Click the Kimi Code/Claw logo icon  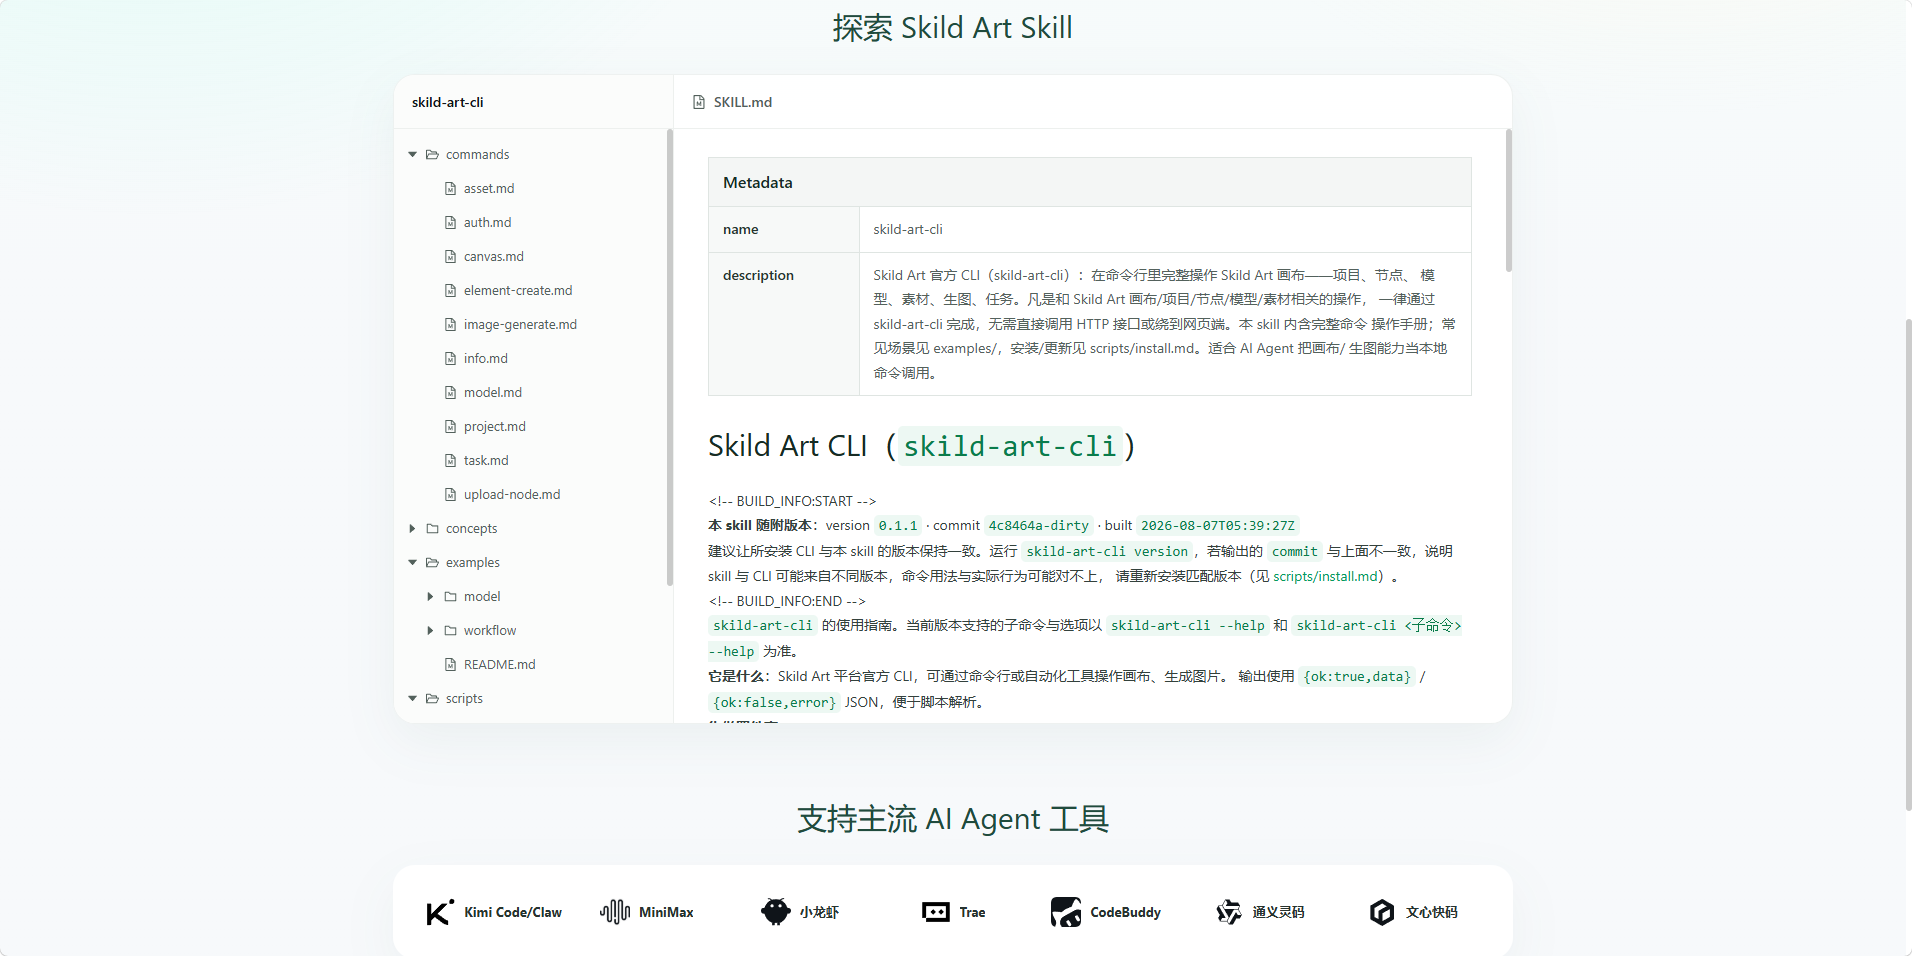click(440, 912)
